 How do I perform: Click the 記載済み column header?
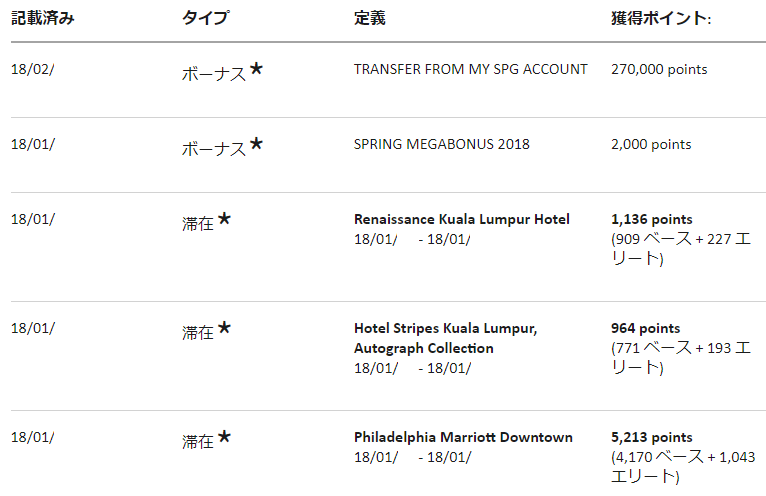click(x=42, y=18)
